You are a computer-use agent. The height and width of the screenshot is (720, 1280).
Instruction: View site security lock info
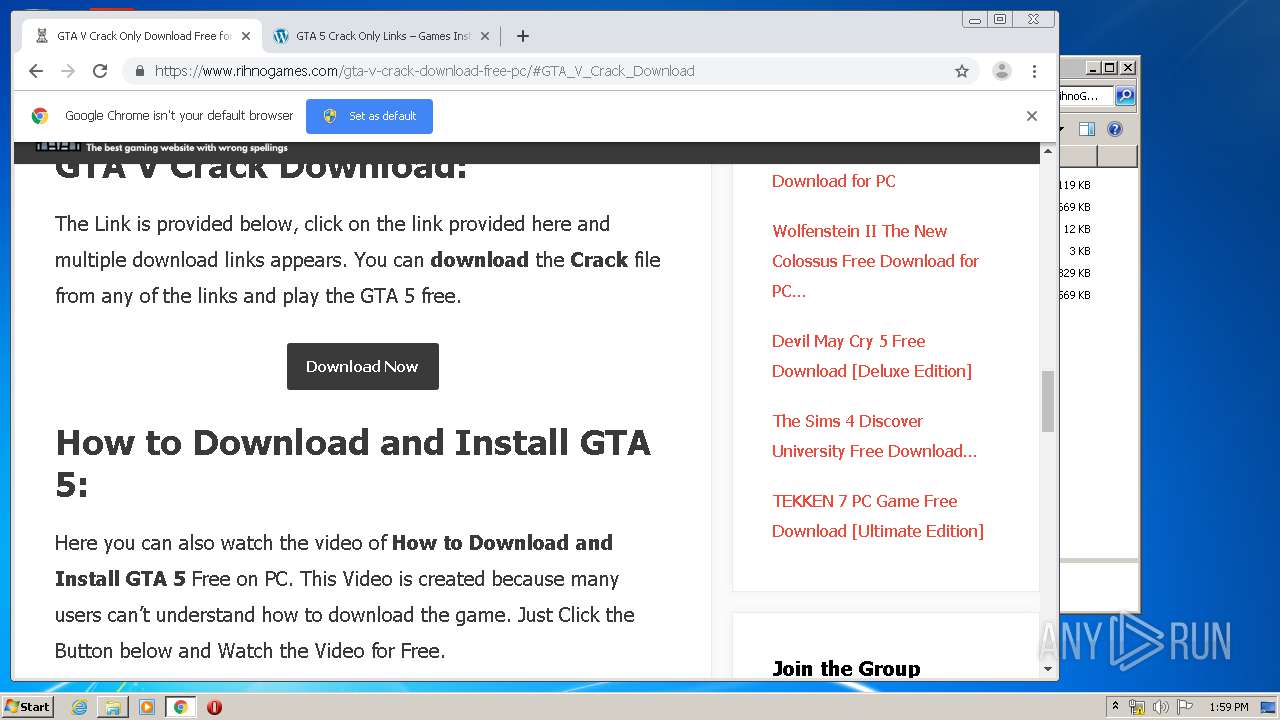pyautogui.click(x=139, y=71)
